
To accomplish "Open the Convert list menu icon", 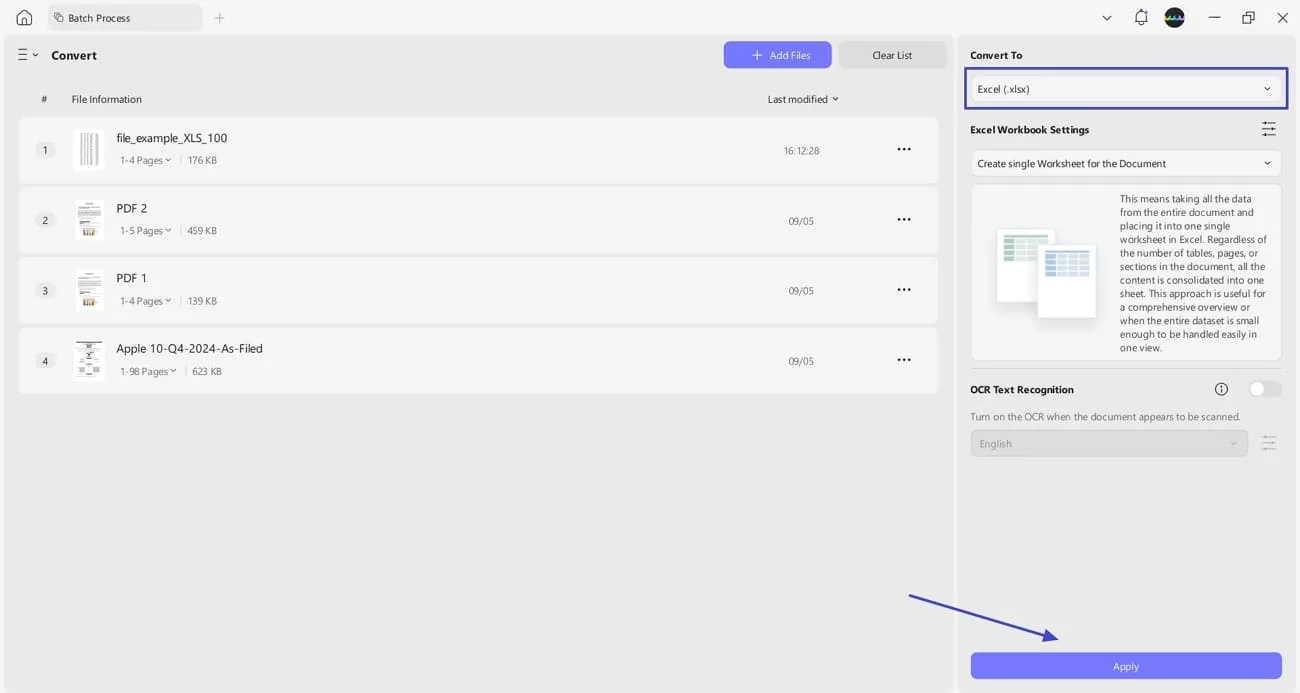I will point(27,55).
